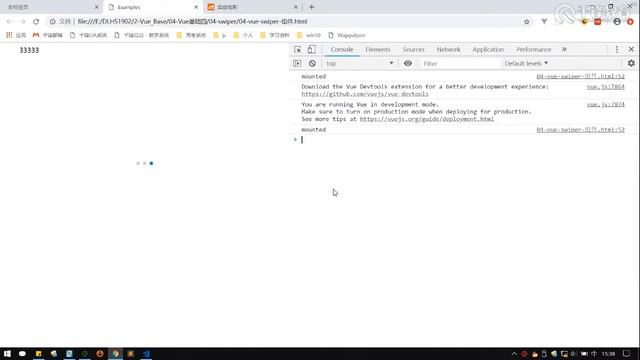The height and width of the screenshot is (360, 640).
Task: Open DevTools three-dot customize menu
Action: (617, 49)
